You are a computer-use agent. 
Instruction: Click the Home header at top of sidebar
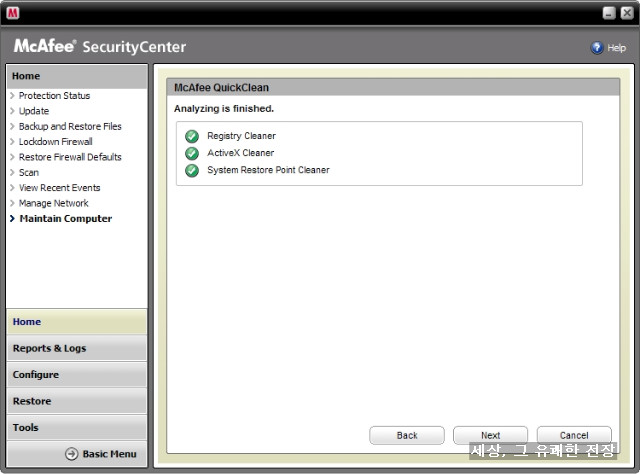pyautogui.click(x=77, y=76)
